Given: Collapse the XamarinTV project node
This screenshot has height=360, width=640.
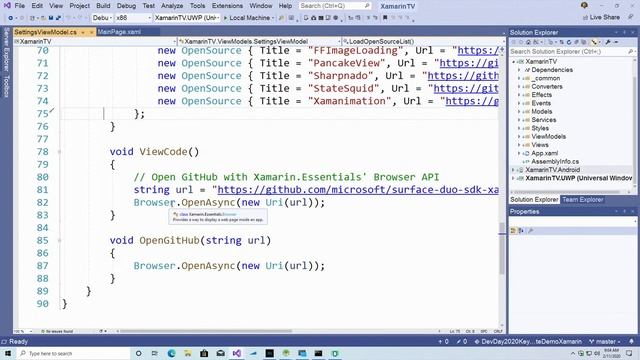Looking at the screenshot, I should 513,61.
